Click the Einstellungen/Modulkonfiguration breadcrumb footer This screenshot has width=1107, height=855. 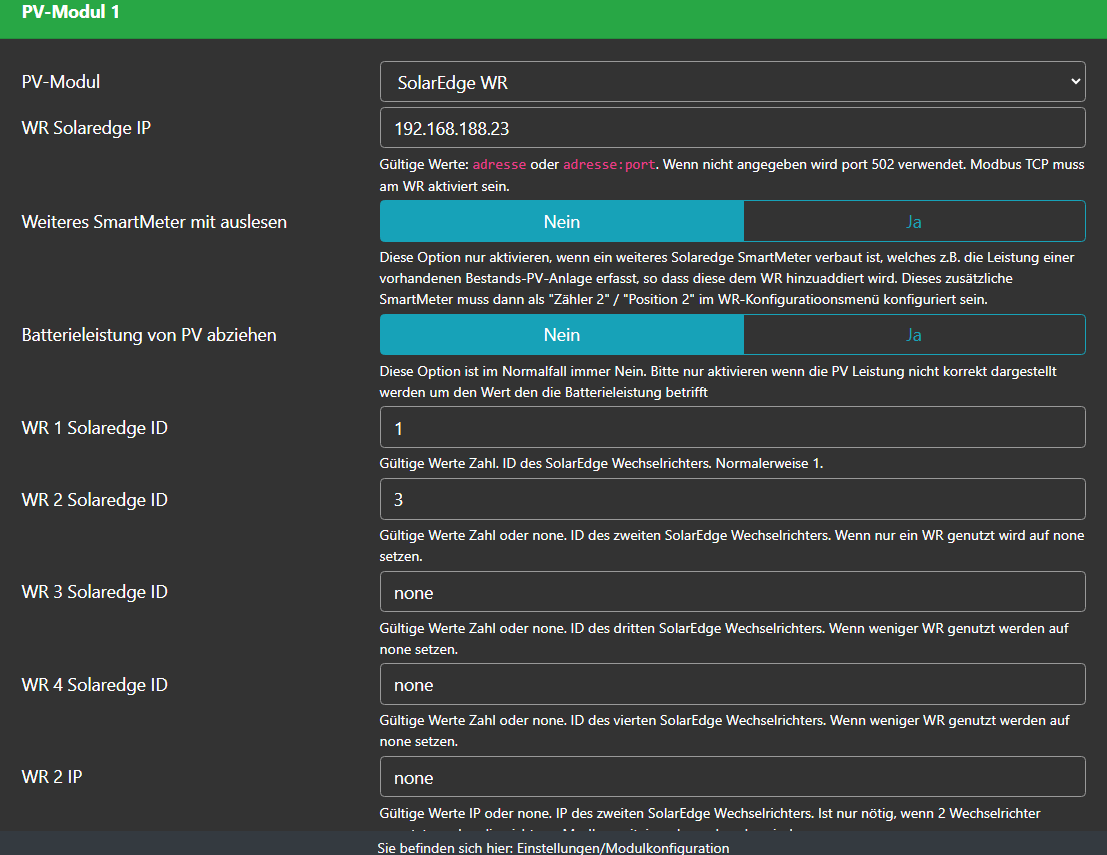[x=553, y=847]
